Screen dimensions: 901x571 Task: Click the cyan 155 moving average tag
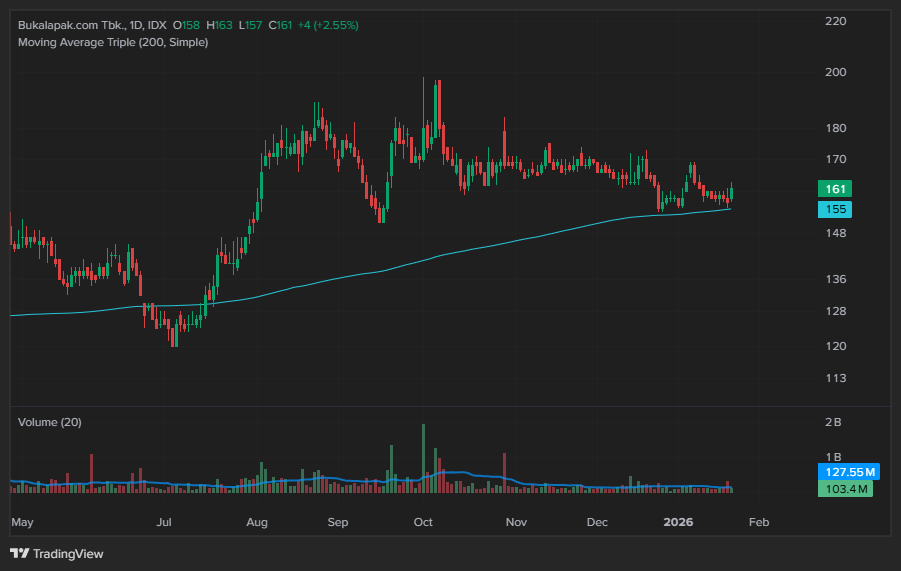(x=834, y=209)
